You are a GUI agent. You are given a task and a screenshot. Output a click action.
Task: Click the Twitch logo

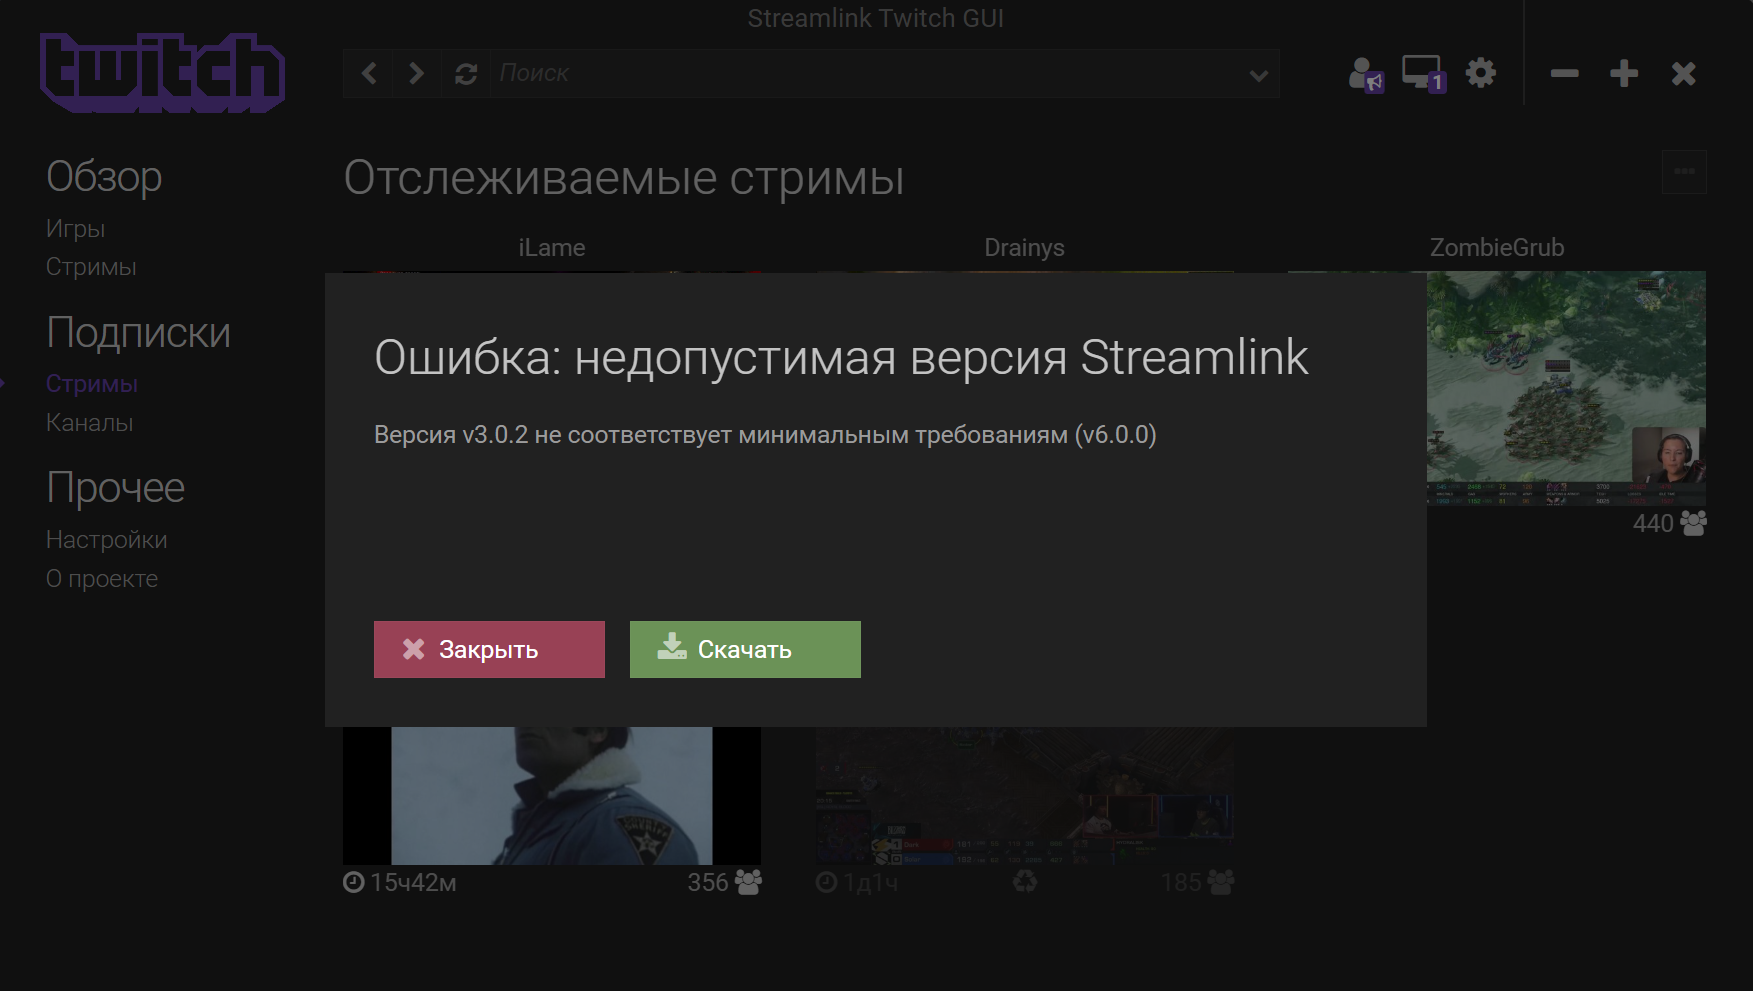(x=162, y=72)
